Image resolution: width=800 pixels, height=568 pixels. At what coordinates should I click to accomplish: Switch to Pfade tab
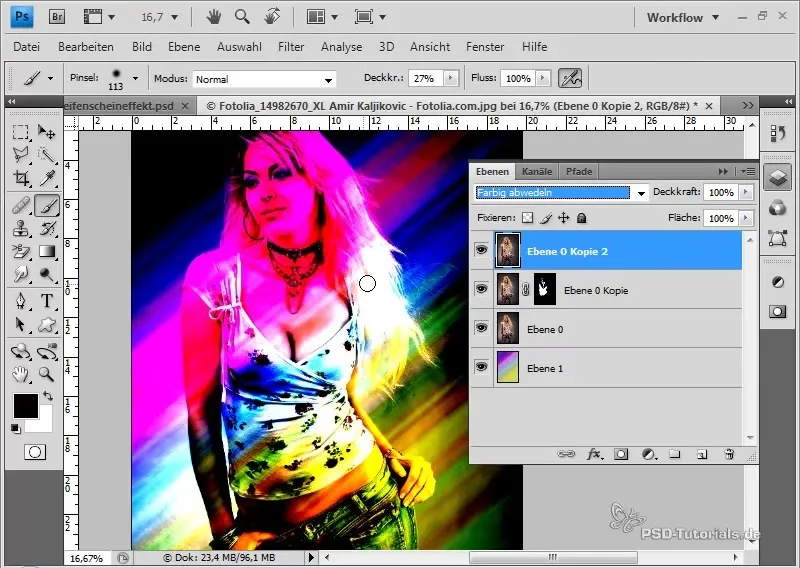click(x=579, y=171)
